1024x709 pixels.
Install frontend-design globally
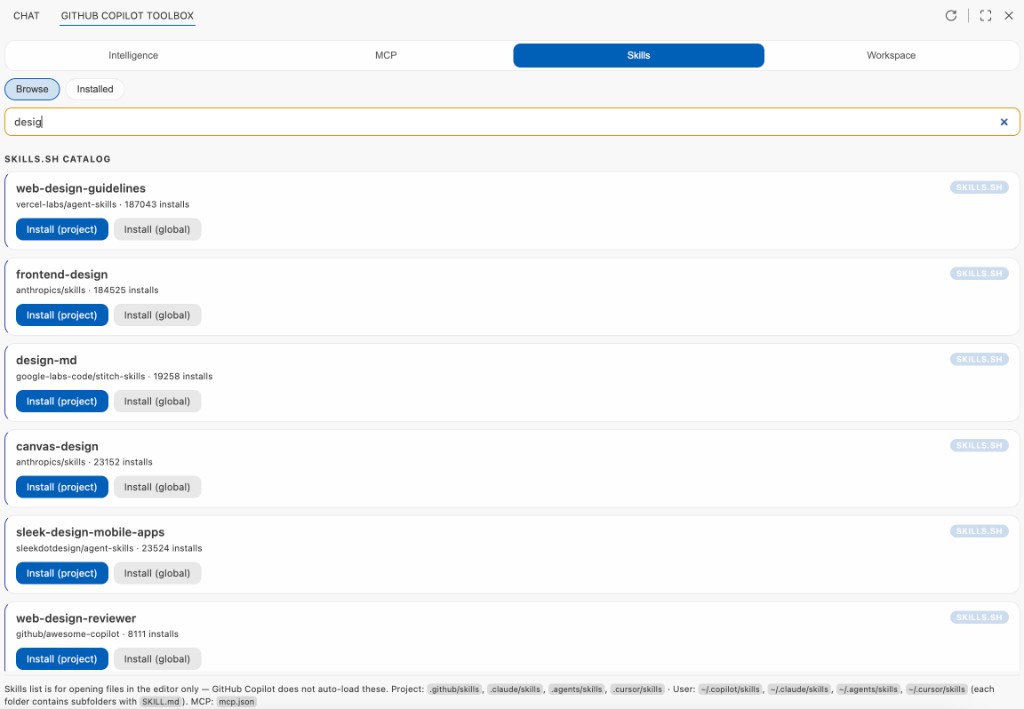(x=157, y=315)
